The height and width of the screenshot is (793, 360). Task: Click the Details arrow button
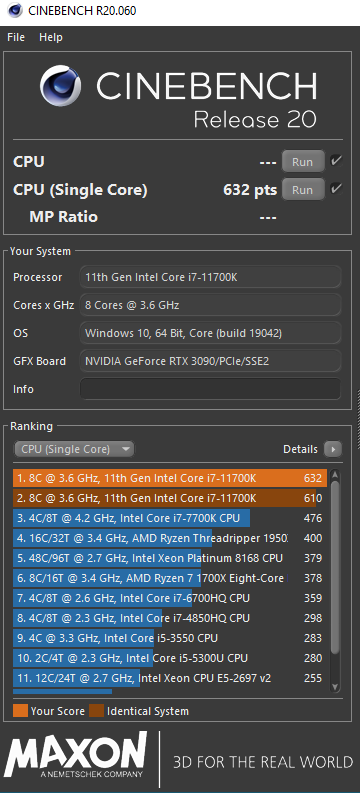[x=333, y=449]
